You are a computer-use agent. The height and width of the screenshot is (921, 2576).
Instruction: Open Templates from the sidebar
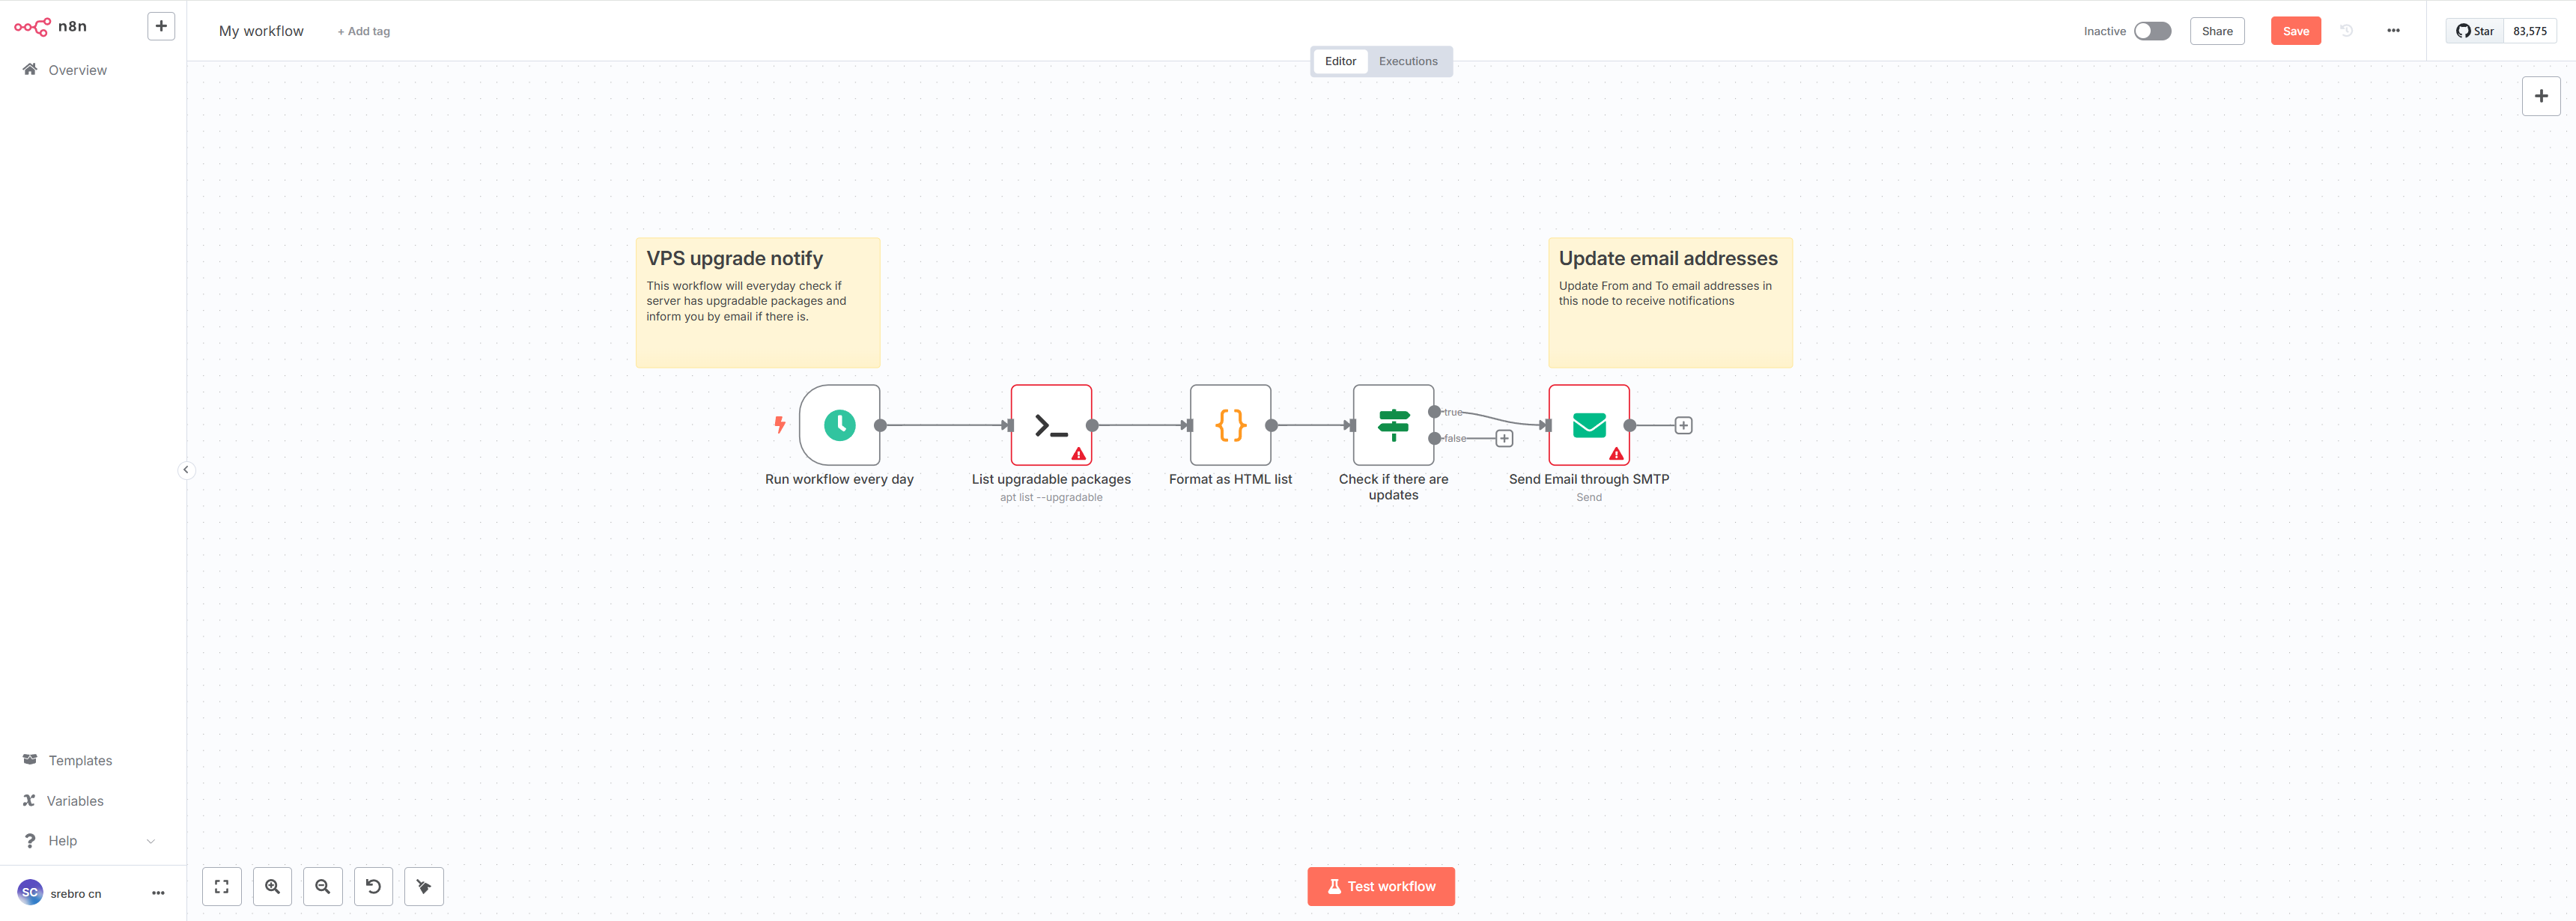pos(80,761)
